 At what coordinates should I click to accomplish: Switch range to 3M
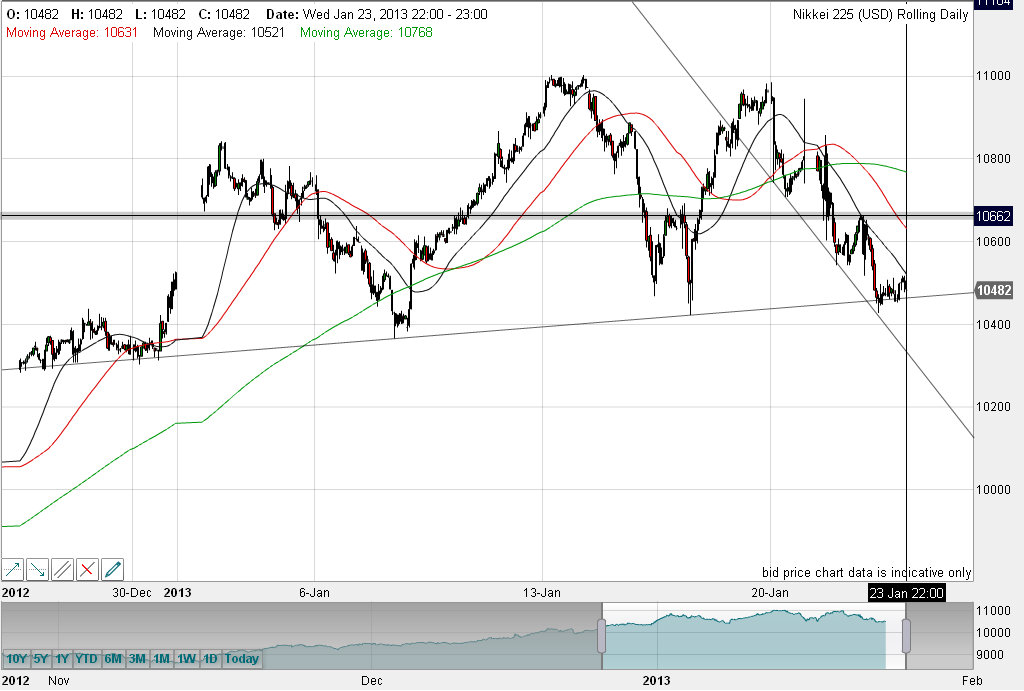pyautogui.click(x=137, y=658)
